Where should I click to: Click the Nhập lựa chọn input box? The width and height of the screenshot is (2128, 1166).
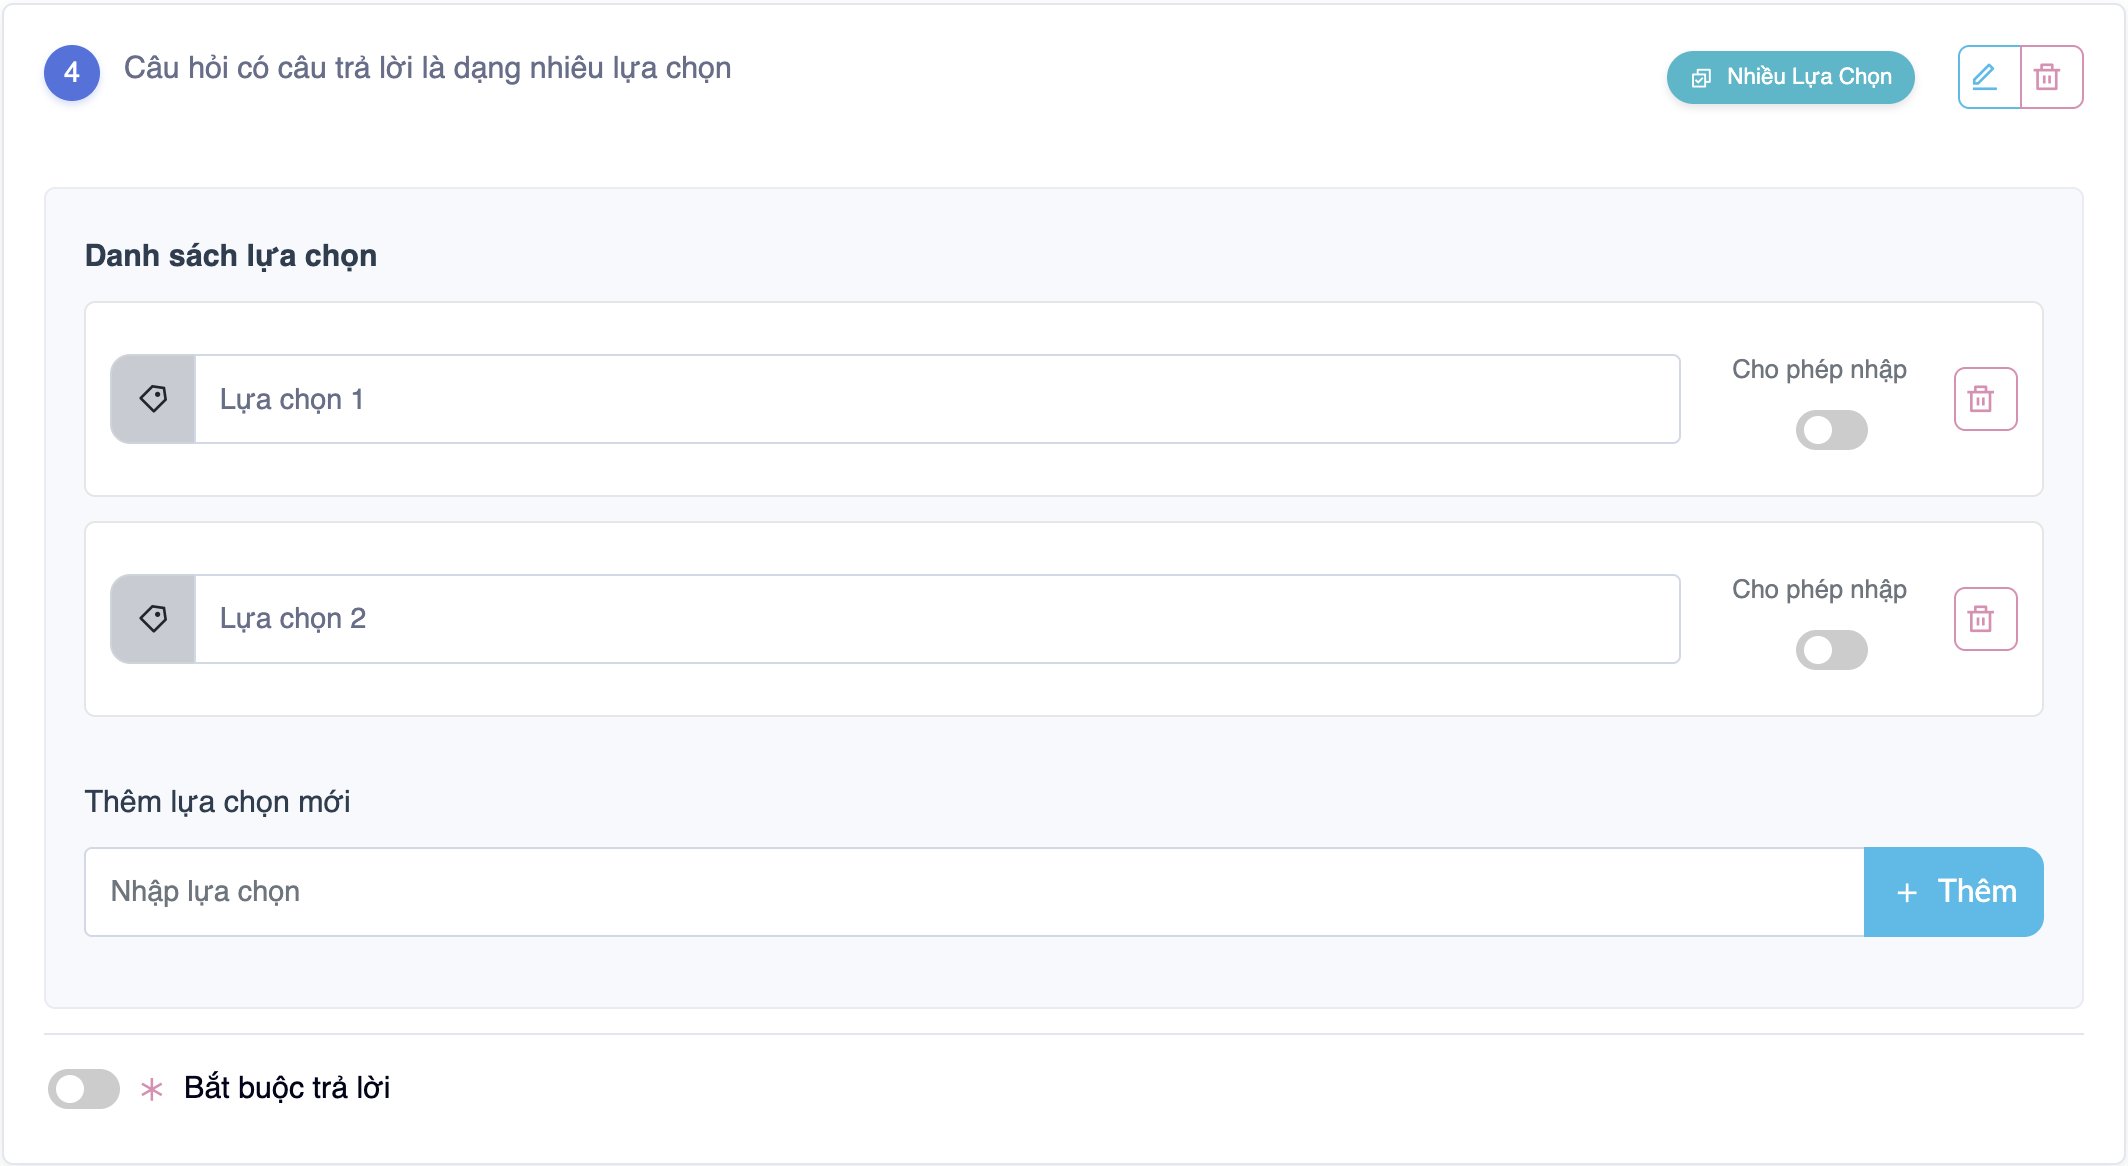tap(974, 892)
